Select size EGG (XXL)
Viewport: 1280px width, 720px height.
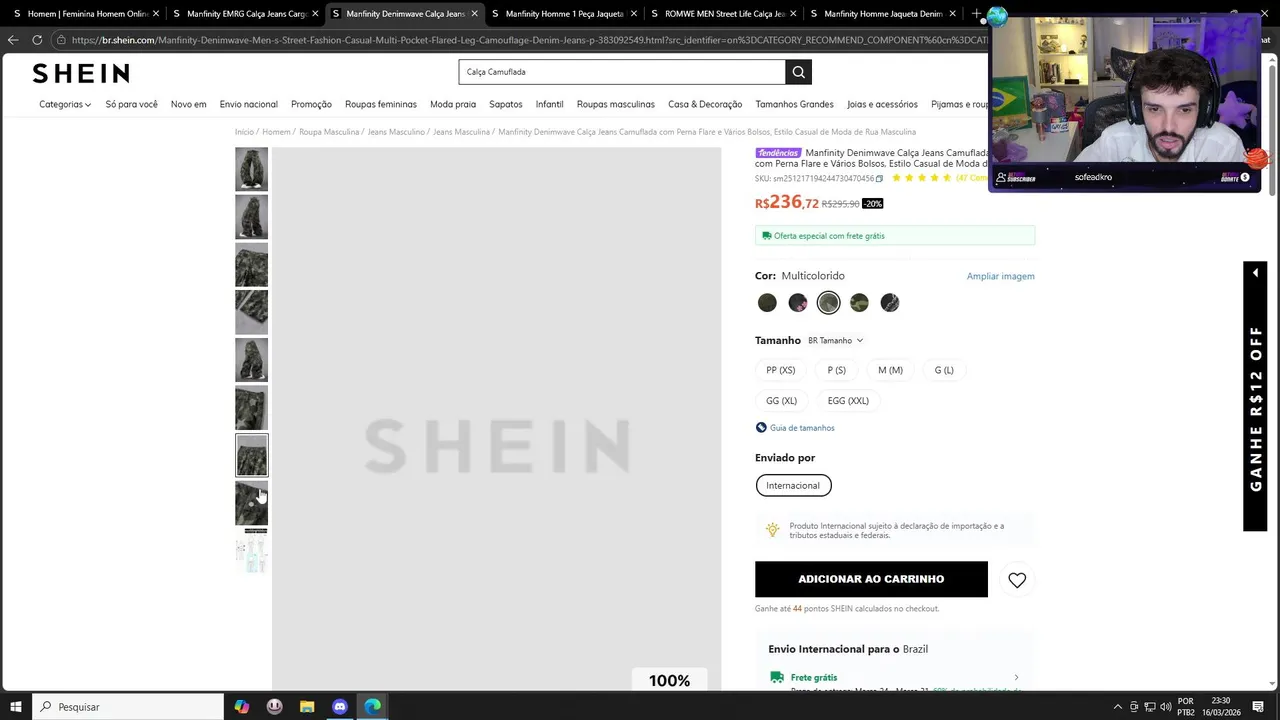pos(848,401)
